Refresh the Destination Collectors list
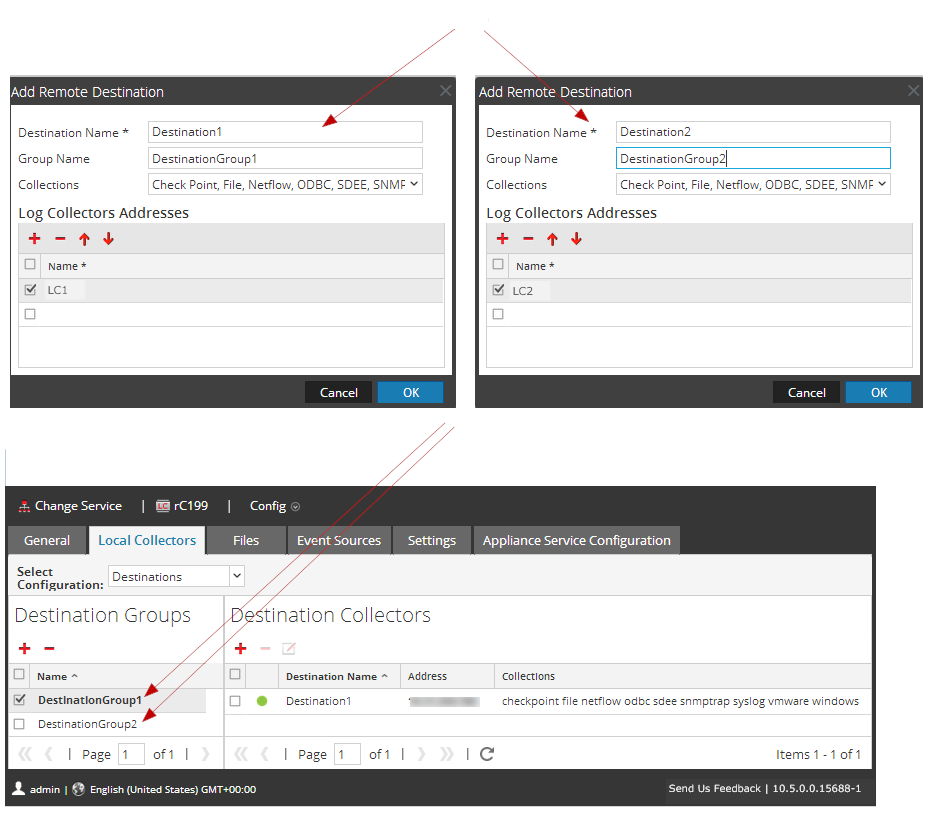Screen dimensions: 933x813 click(487, 754)
